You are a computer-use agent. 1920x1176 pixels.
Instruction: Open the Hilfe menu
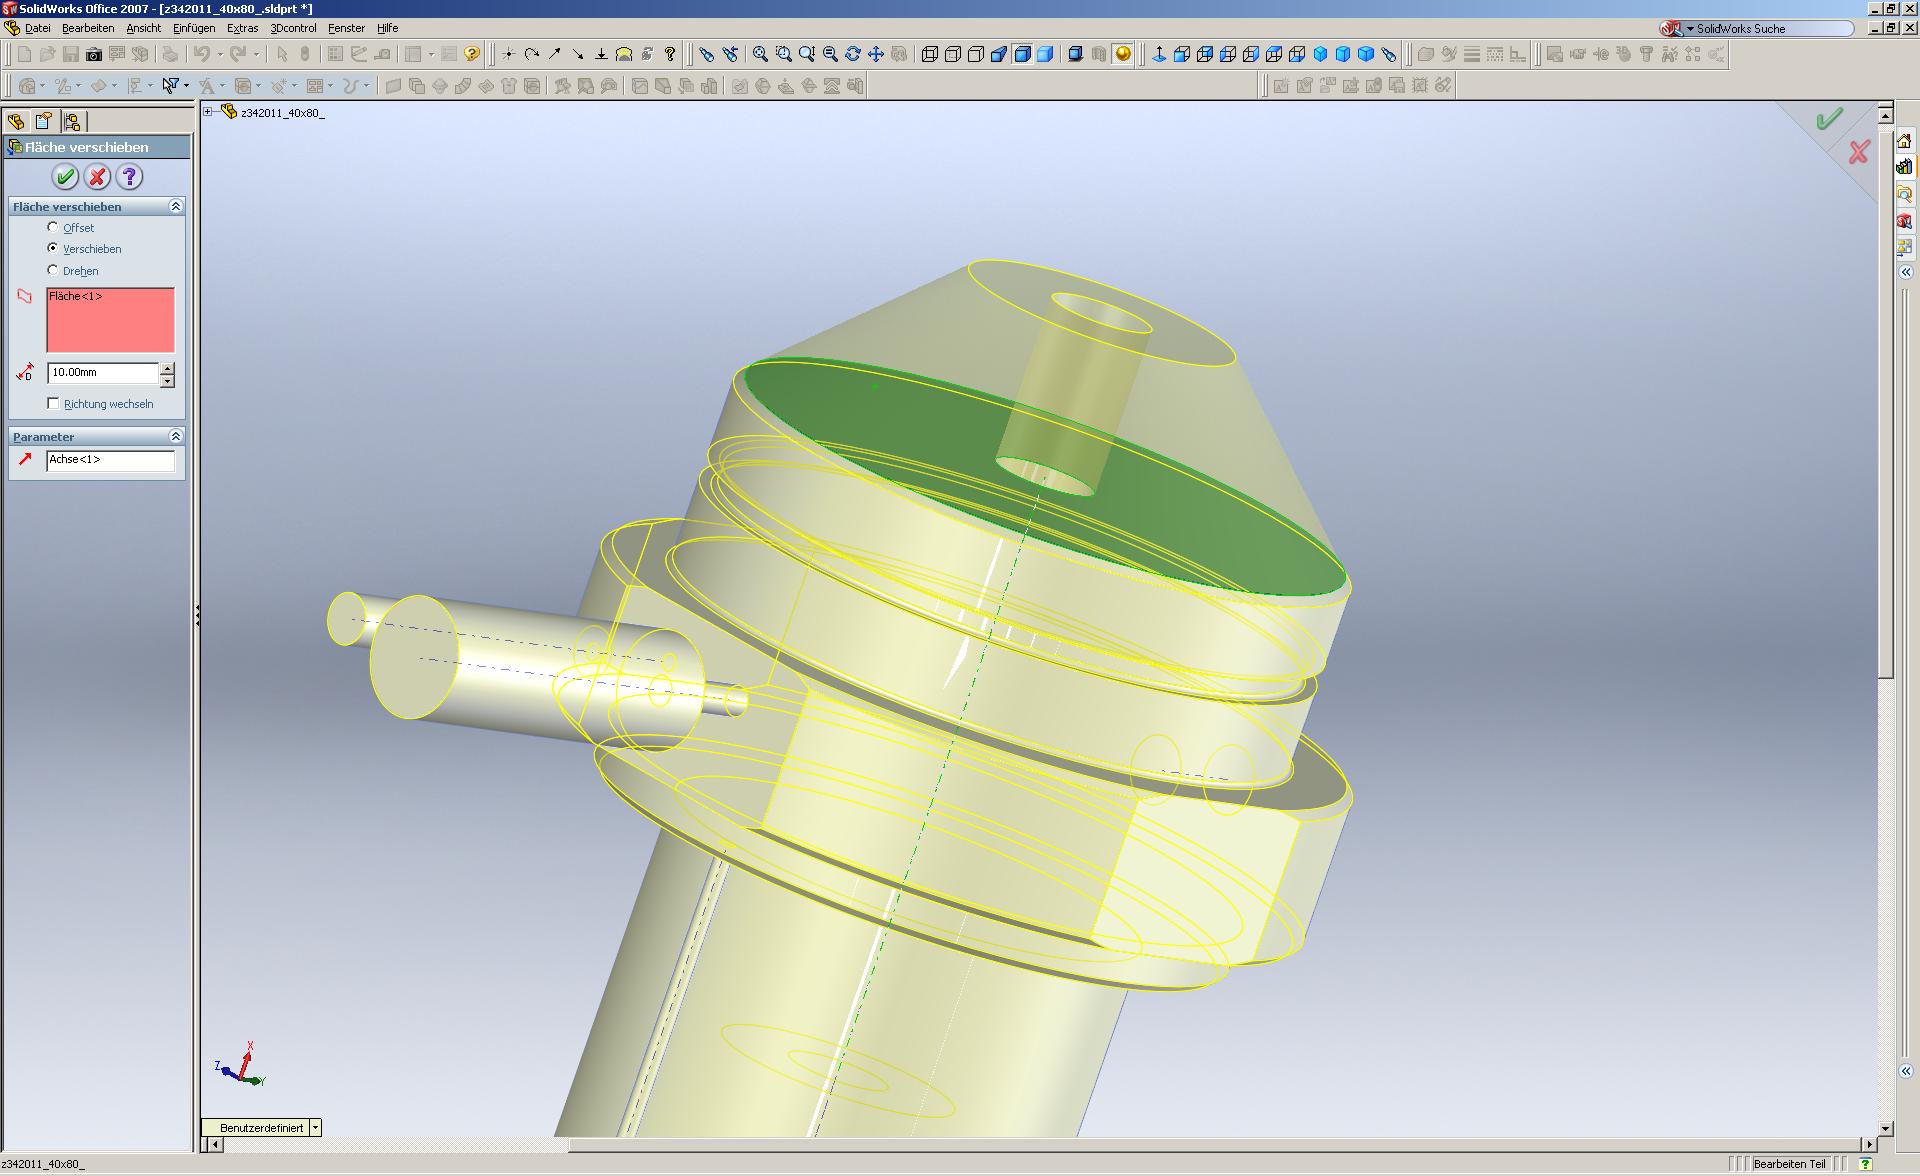387,28
